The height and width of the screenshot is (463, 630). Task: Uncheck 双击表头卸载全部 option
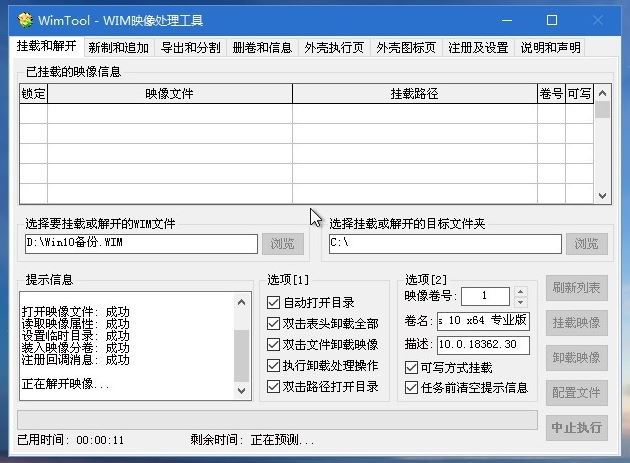(274, 324)
